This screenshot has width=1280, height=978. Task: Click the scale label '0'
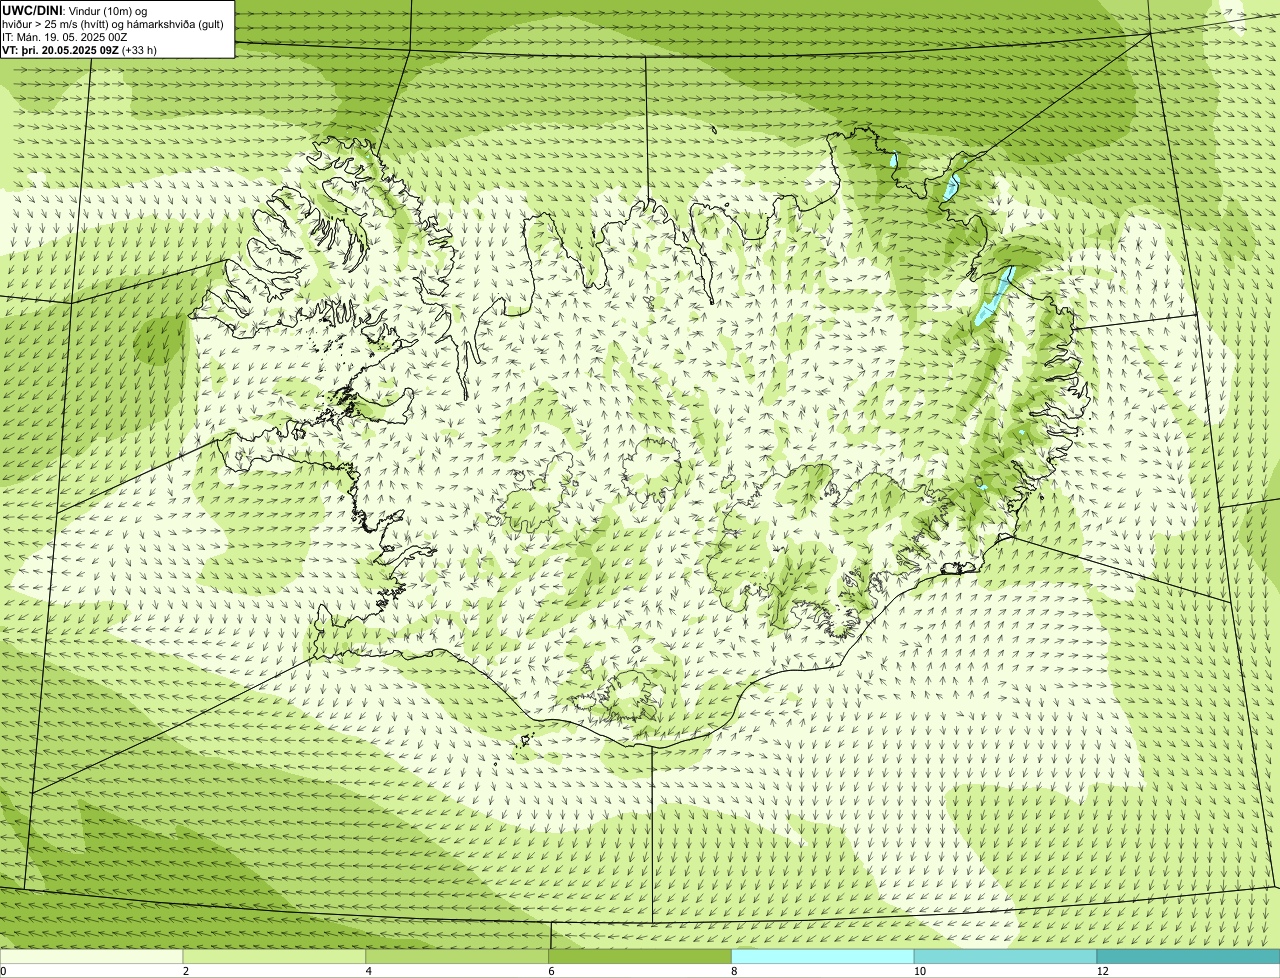3,971
